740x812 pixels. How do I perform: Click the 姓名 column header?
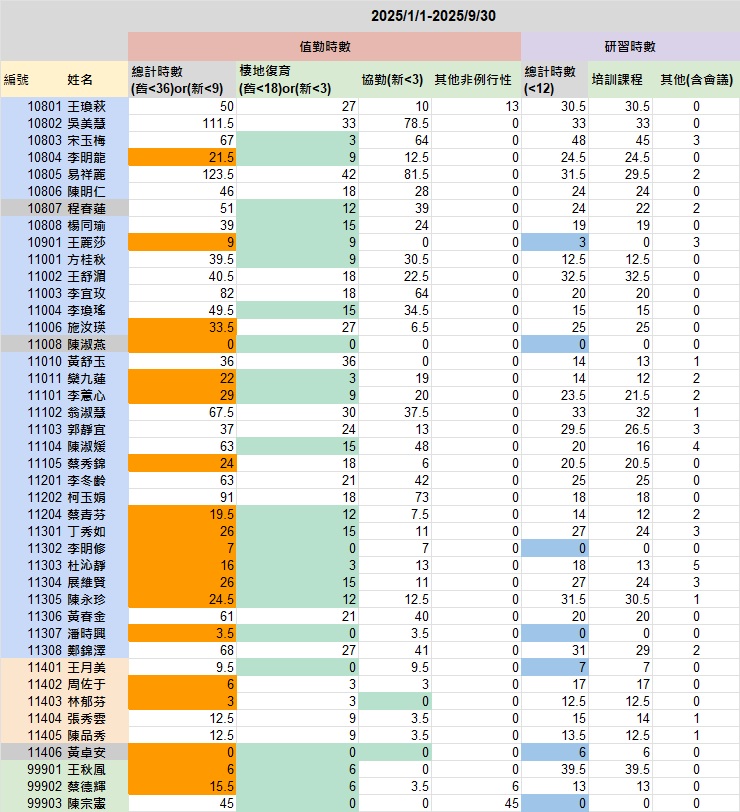(x=80, y=79)
